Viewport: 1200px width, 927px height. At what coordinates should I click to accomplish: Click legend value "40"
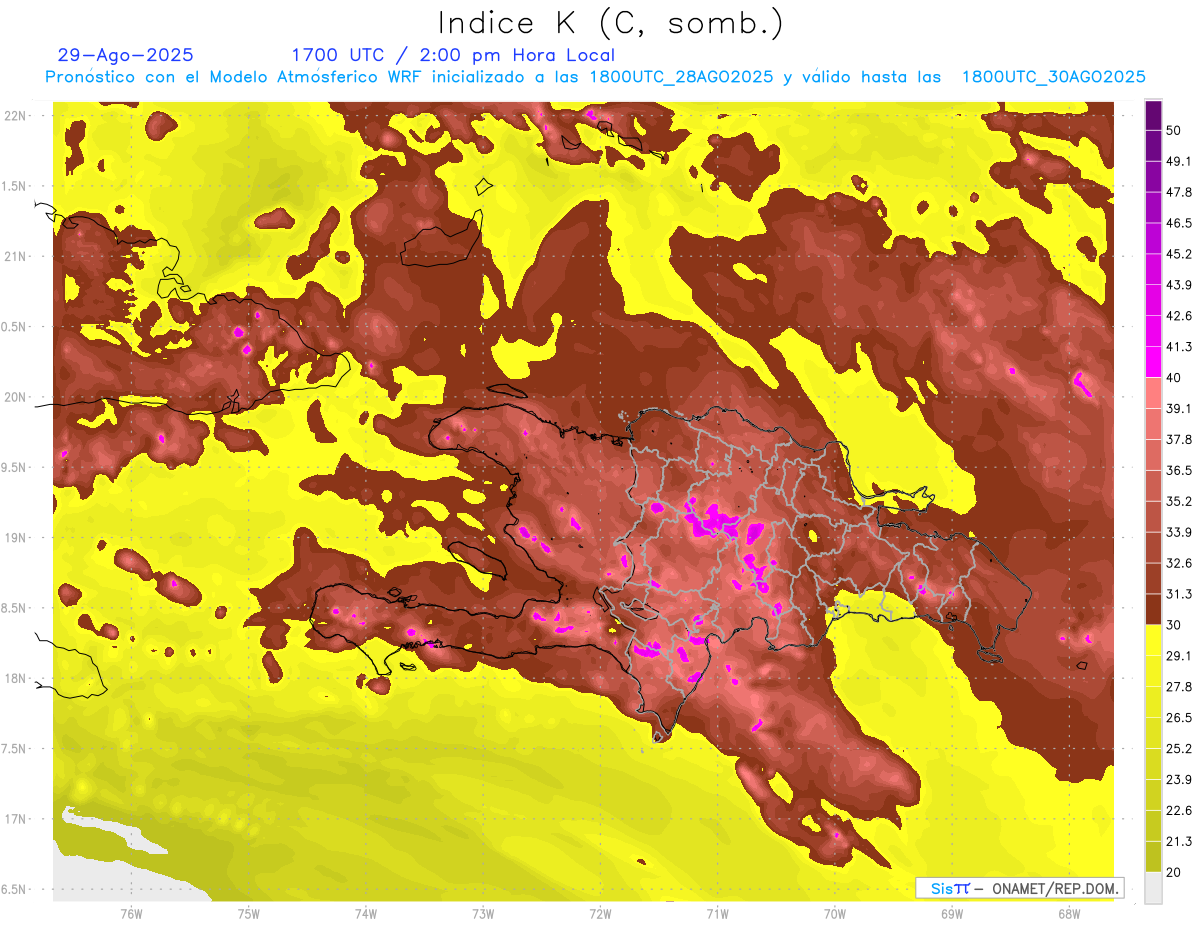(1173, 377)
